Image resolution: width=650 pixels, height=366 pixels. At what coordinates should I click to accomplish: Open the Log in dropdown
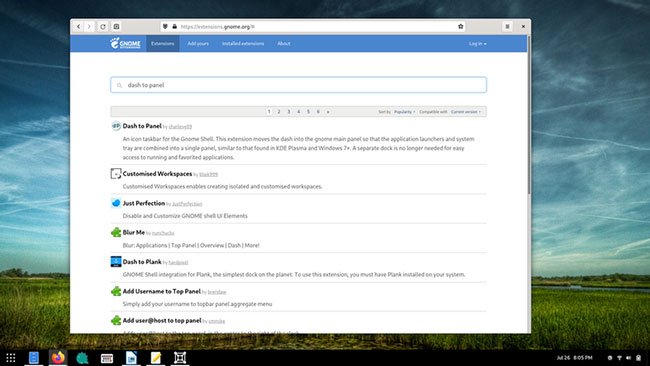click(478, 44)
